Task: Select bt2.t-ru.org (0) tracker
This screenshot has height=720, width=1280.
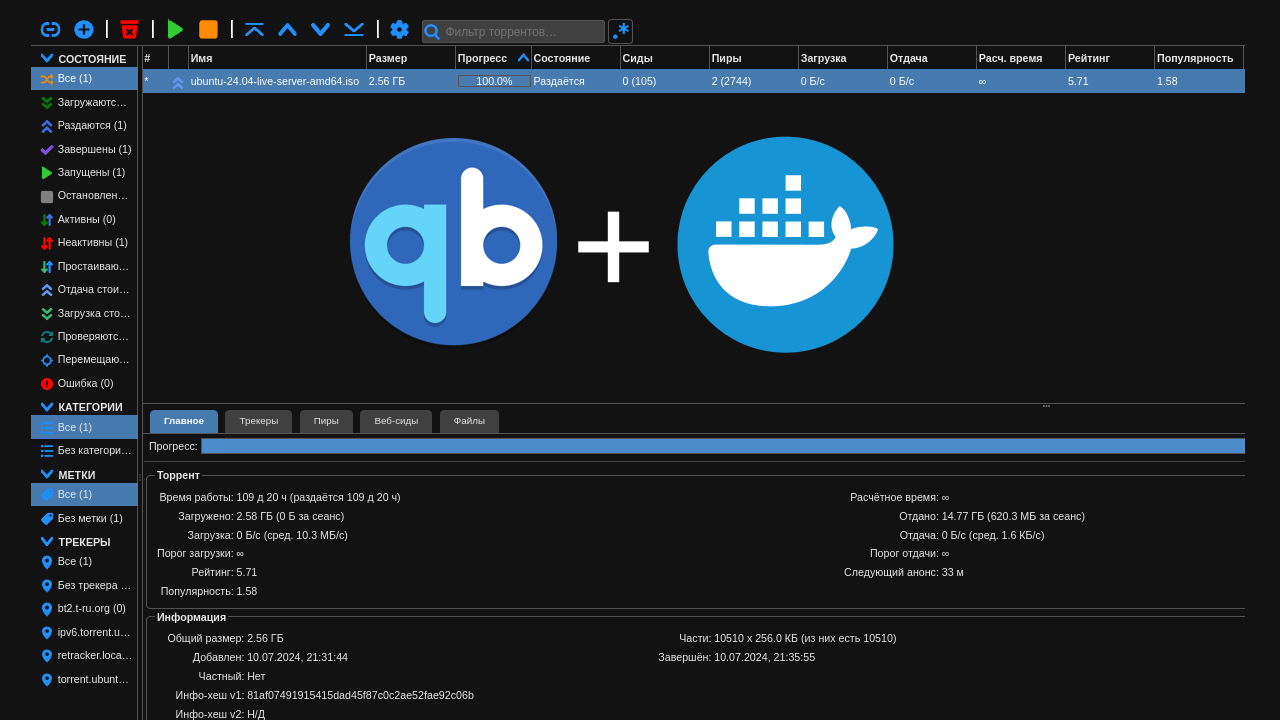Action: 84,608
